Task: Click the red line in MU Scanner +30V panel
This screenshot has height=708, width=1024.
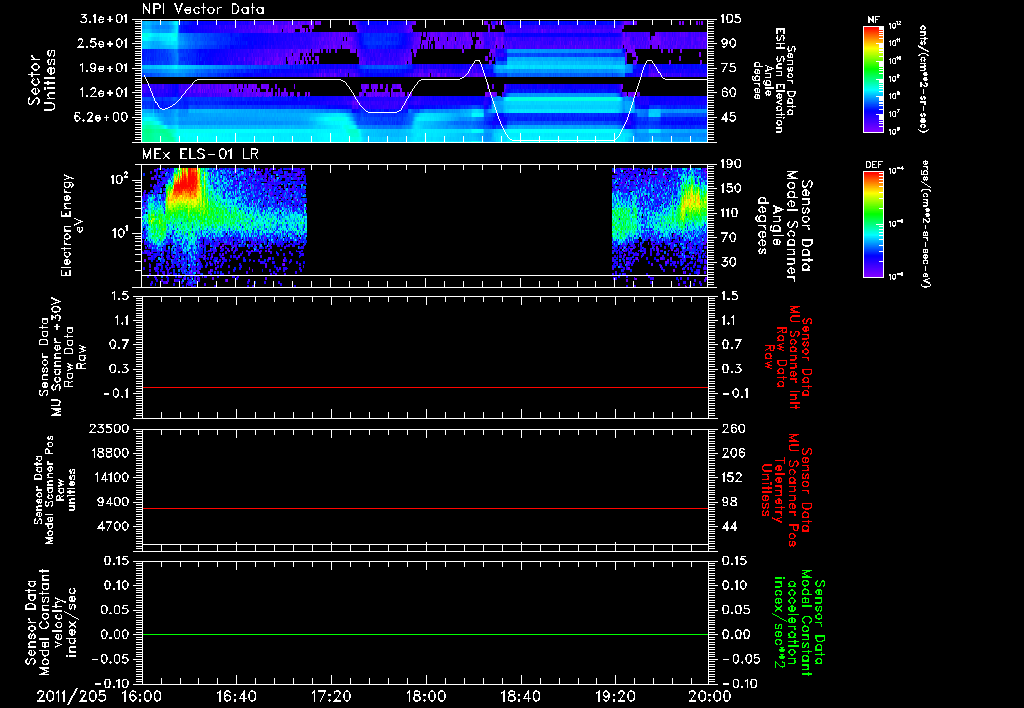Action: 424,387
